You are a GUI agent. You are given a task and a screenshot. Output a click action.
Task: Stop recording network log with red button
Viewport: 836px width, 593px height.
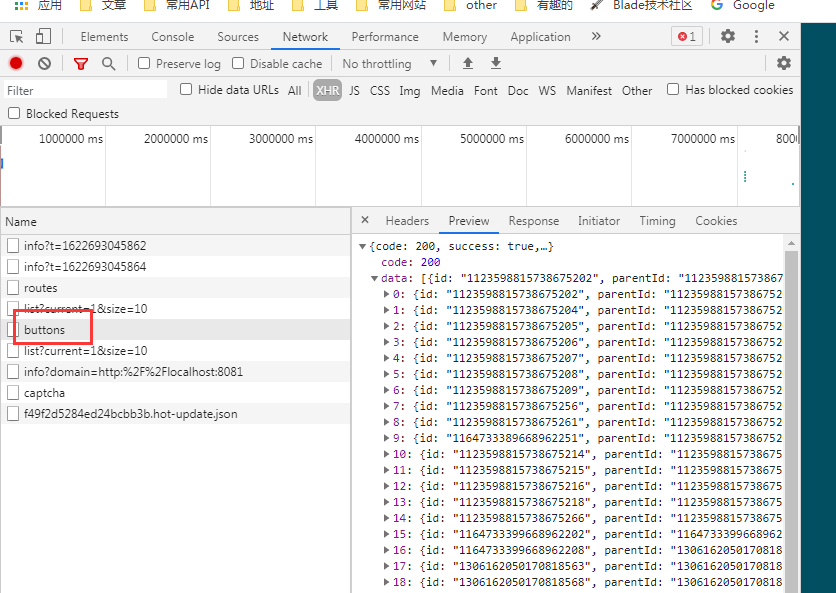pyautogui.click(x=16, y=63)
